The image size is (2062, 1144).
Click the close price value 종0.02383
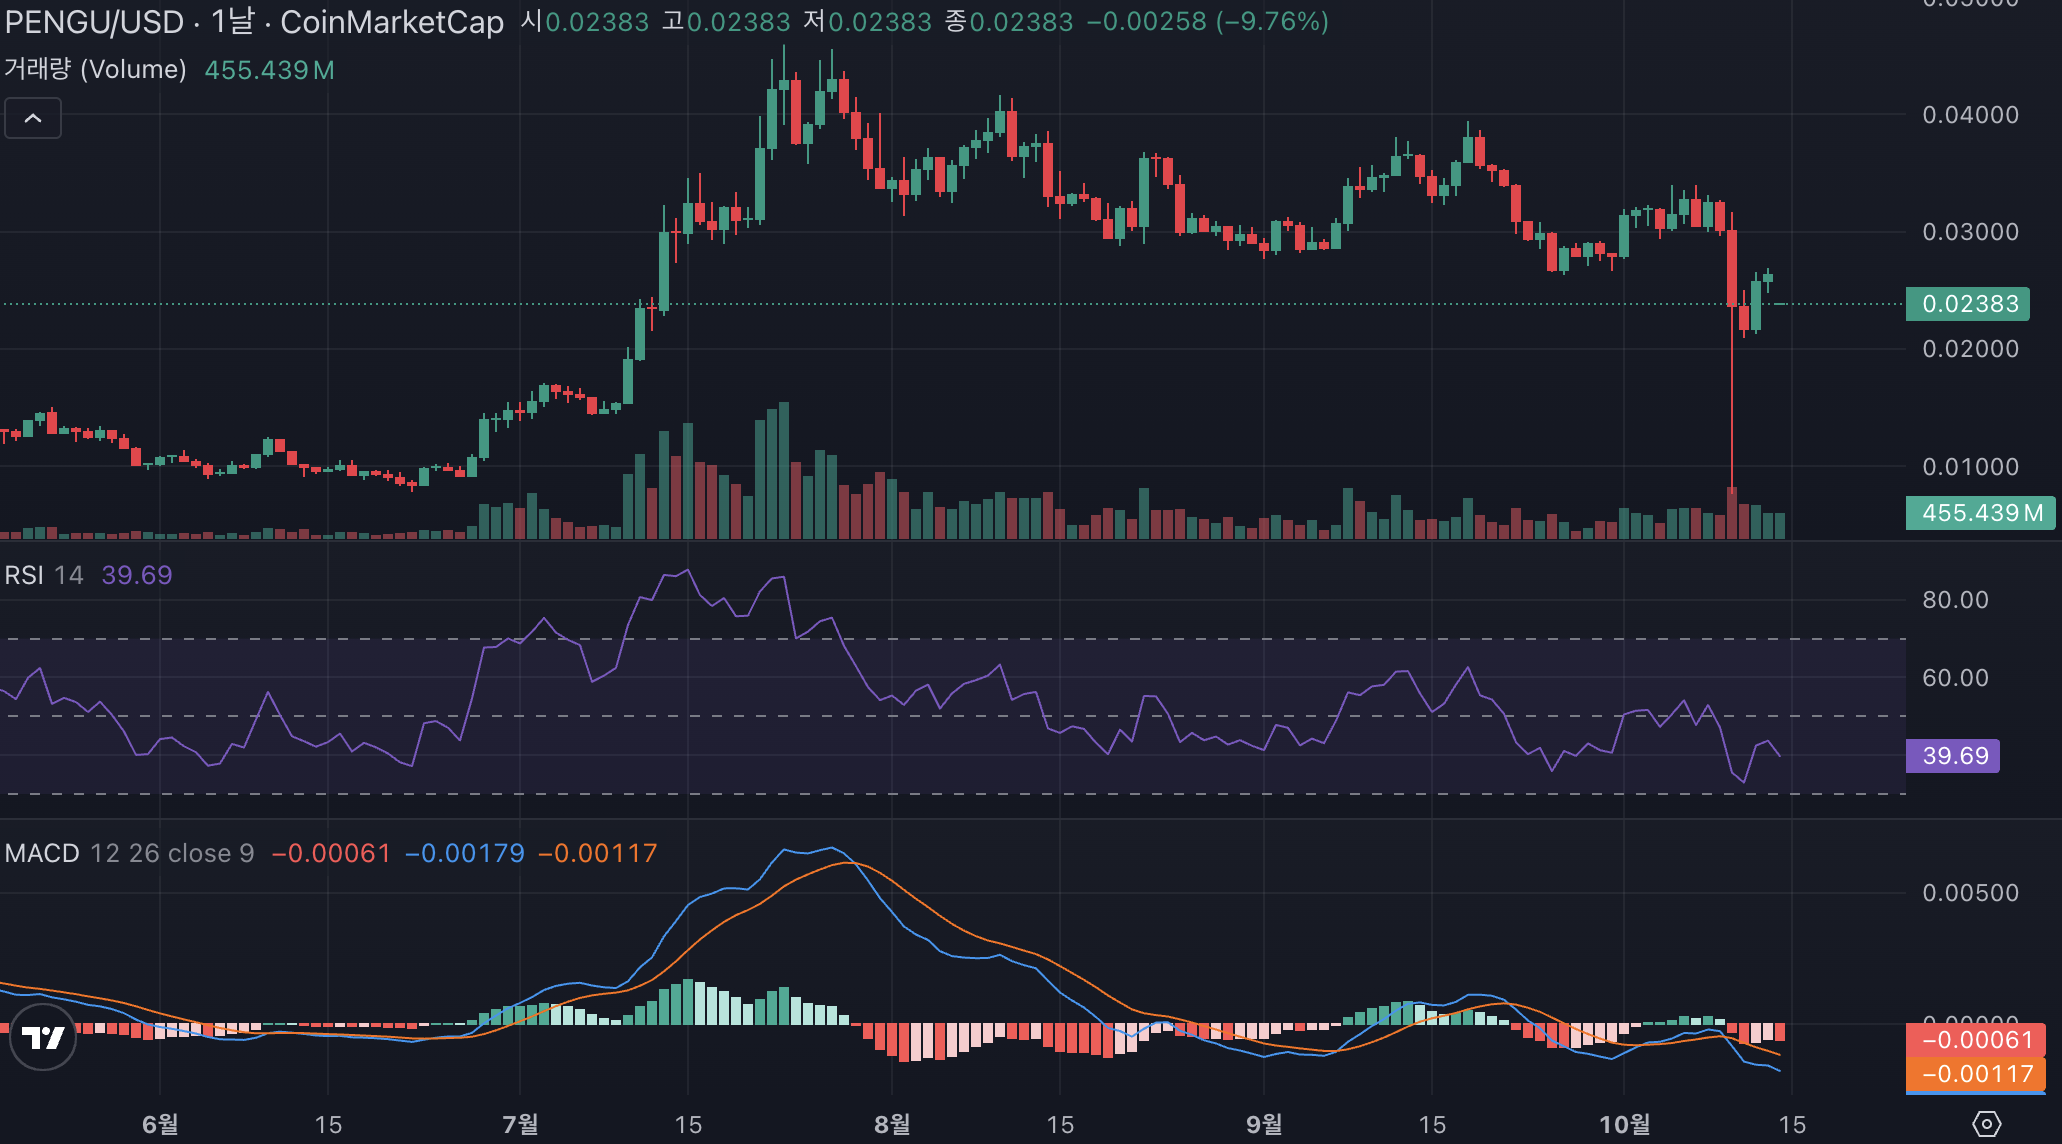click(x=1009, y=22)
